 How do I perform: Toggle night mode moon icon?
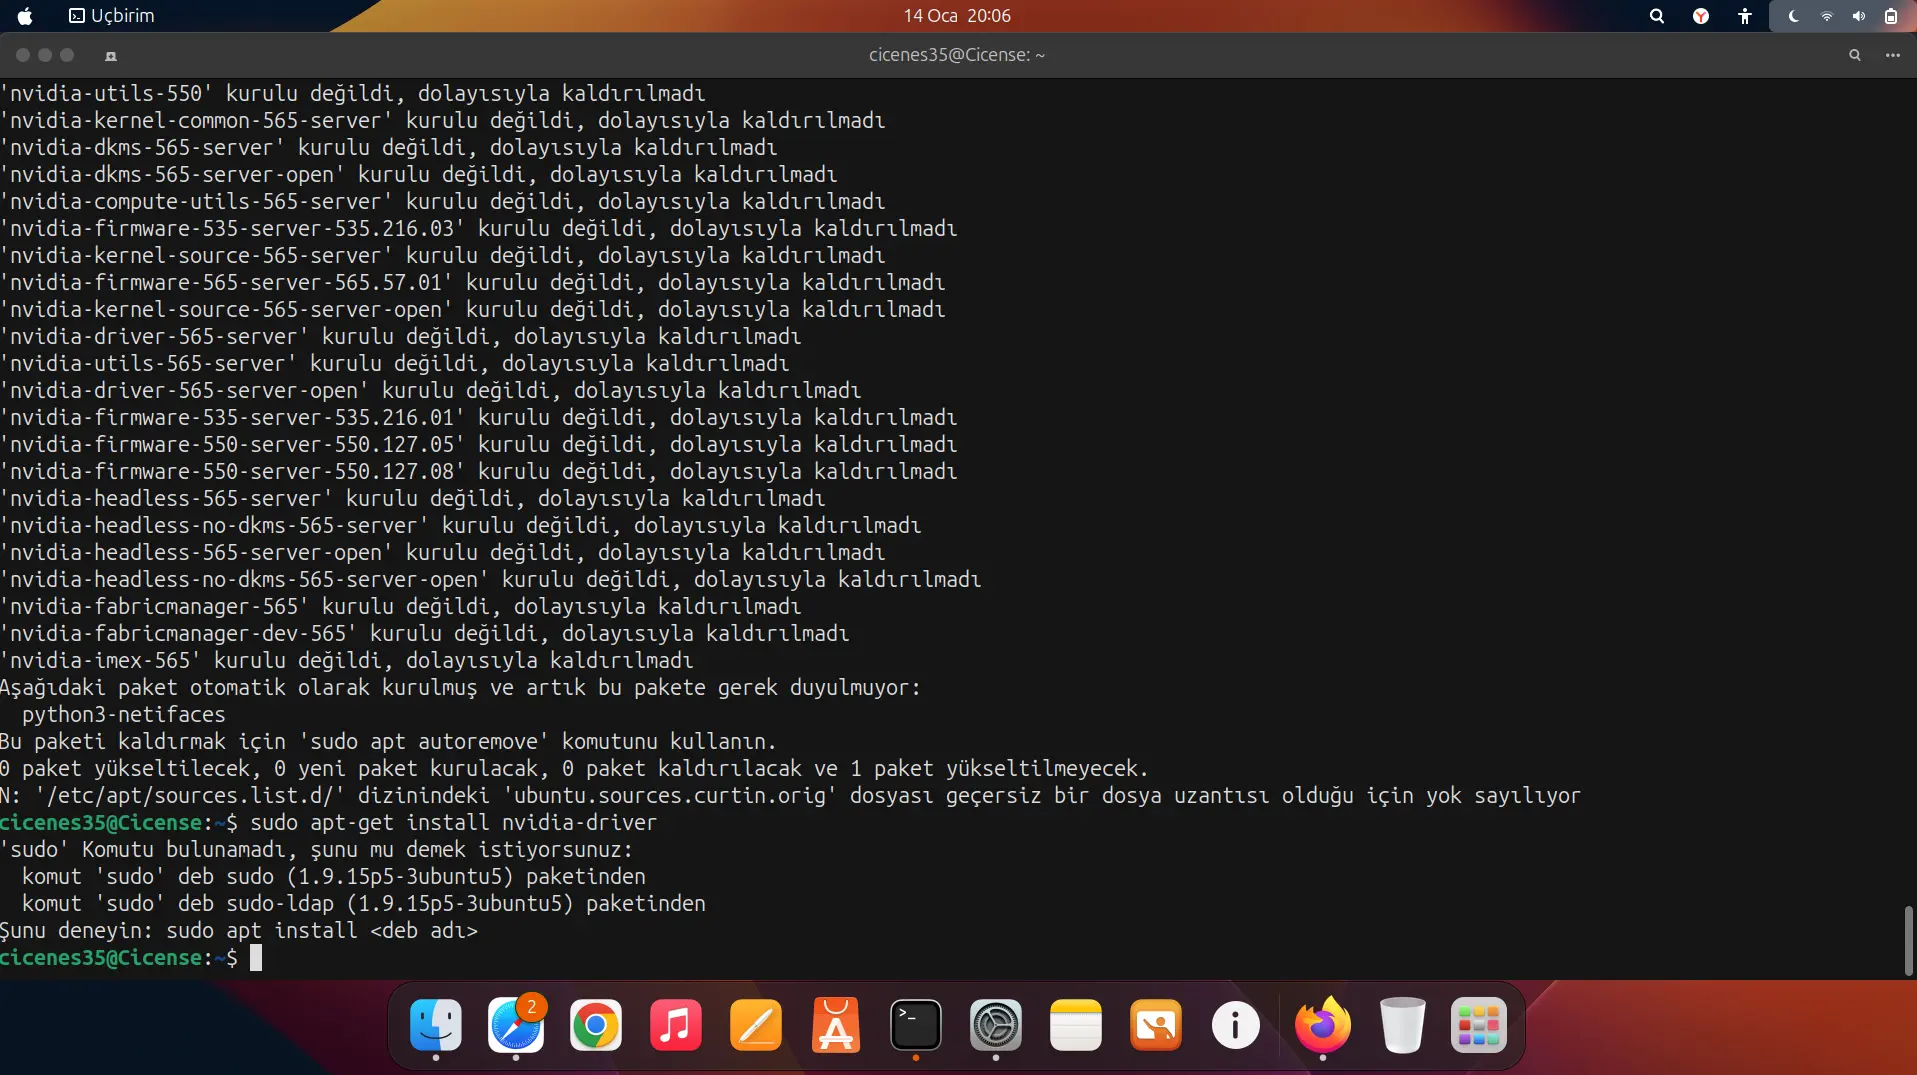click(1794, 16)
